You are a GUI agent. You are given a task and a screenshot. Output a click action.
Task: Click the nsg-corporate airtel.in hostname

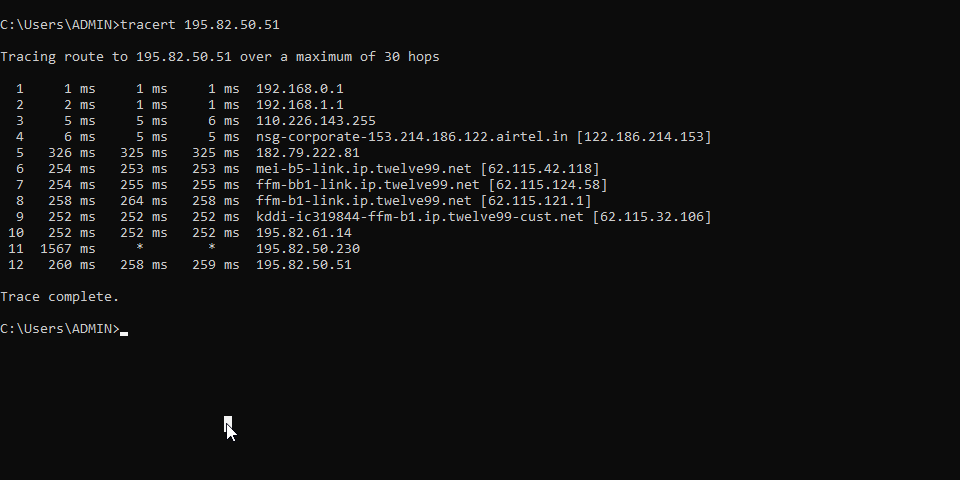click(411, 137)
